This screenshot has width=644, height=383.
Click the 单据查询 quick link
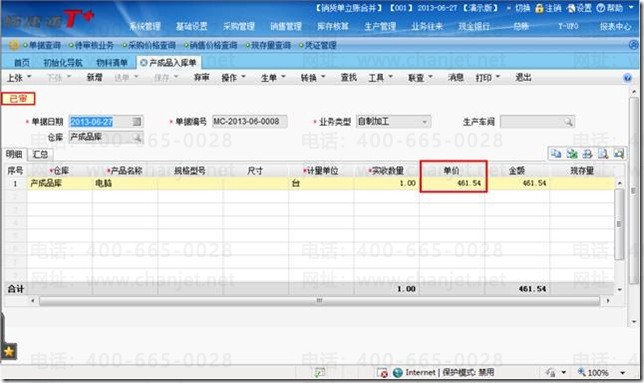click(x=41, y=45)
